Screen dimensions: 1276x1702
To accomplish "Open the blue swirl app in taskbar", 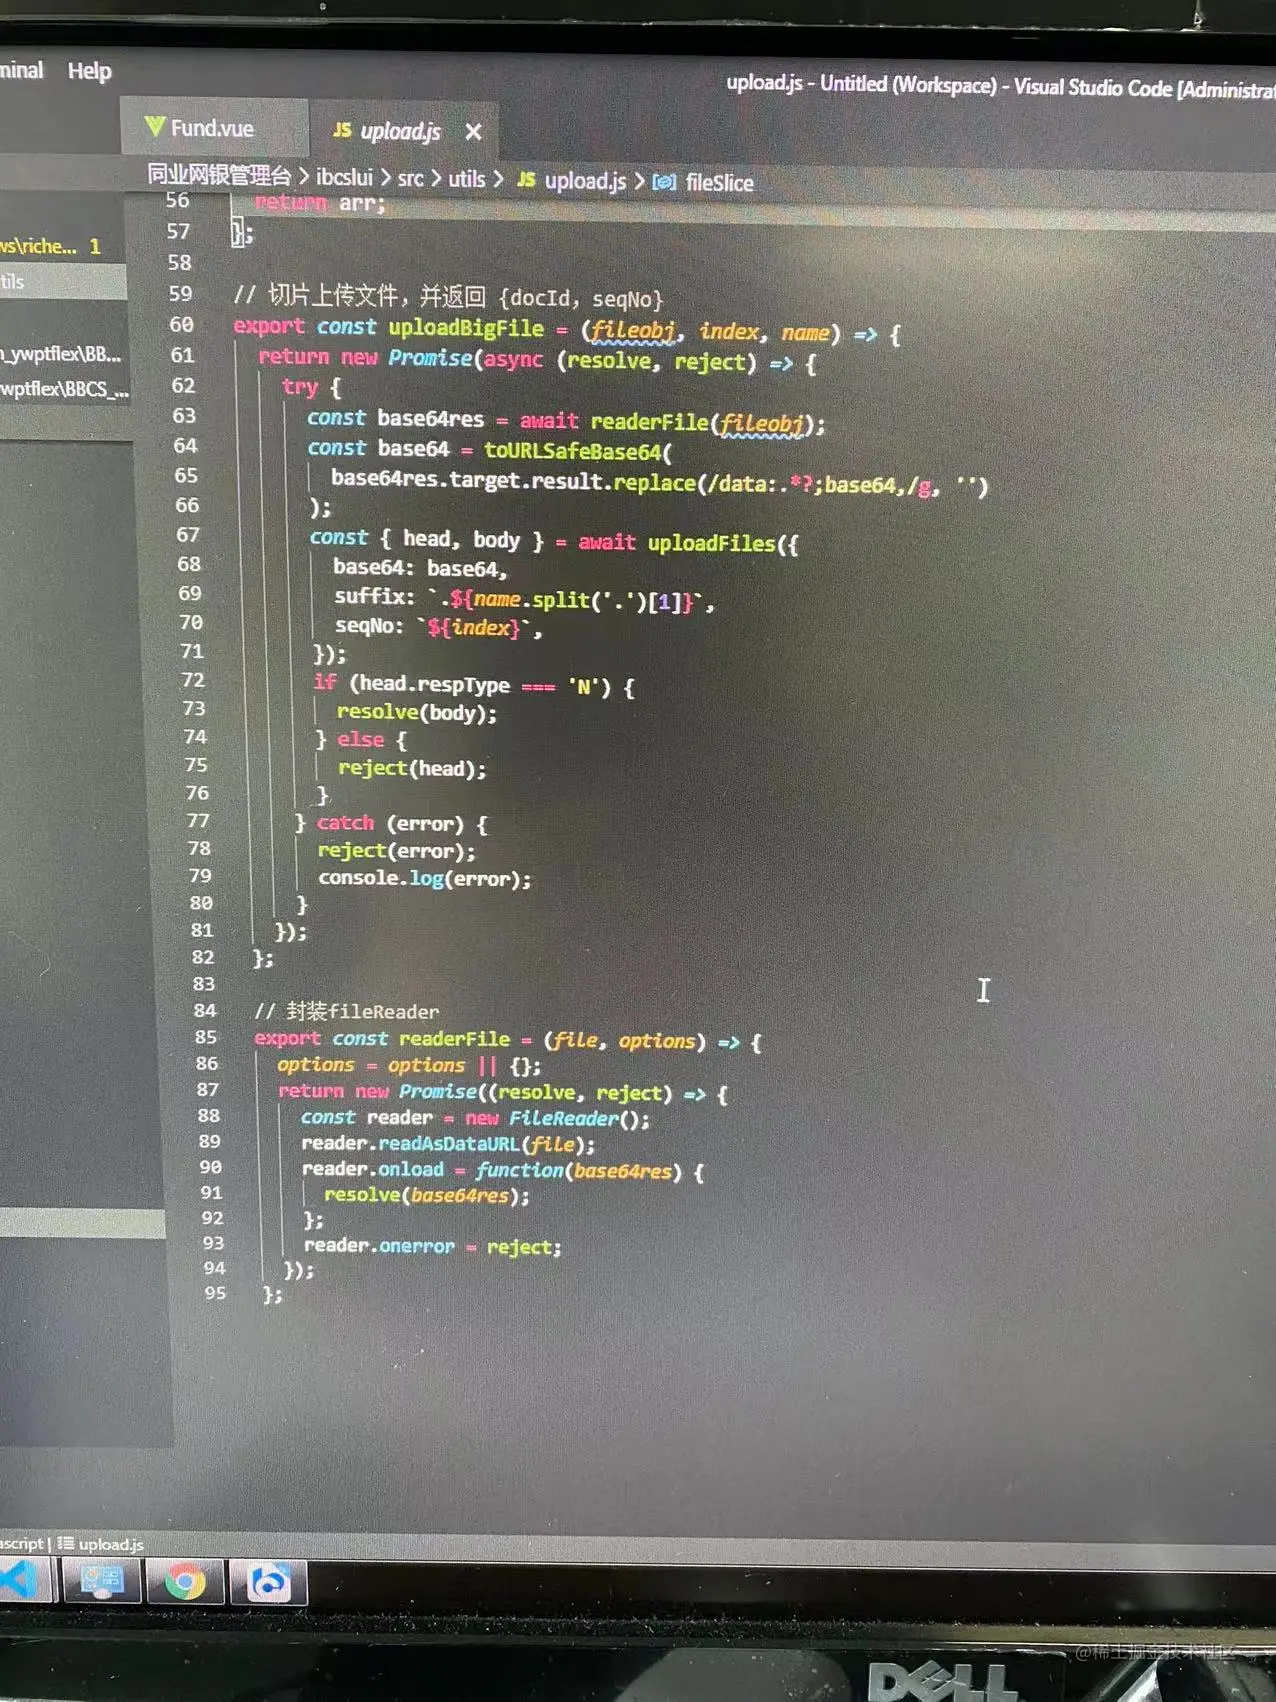I will click(x=268, y=1582).
